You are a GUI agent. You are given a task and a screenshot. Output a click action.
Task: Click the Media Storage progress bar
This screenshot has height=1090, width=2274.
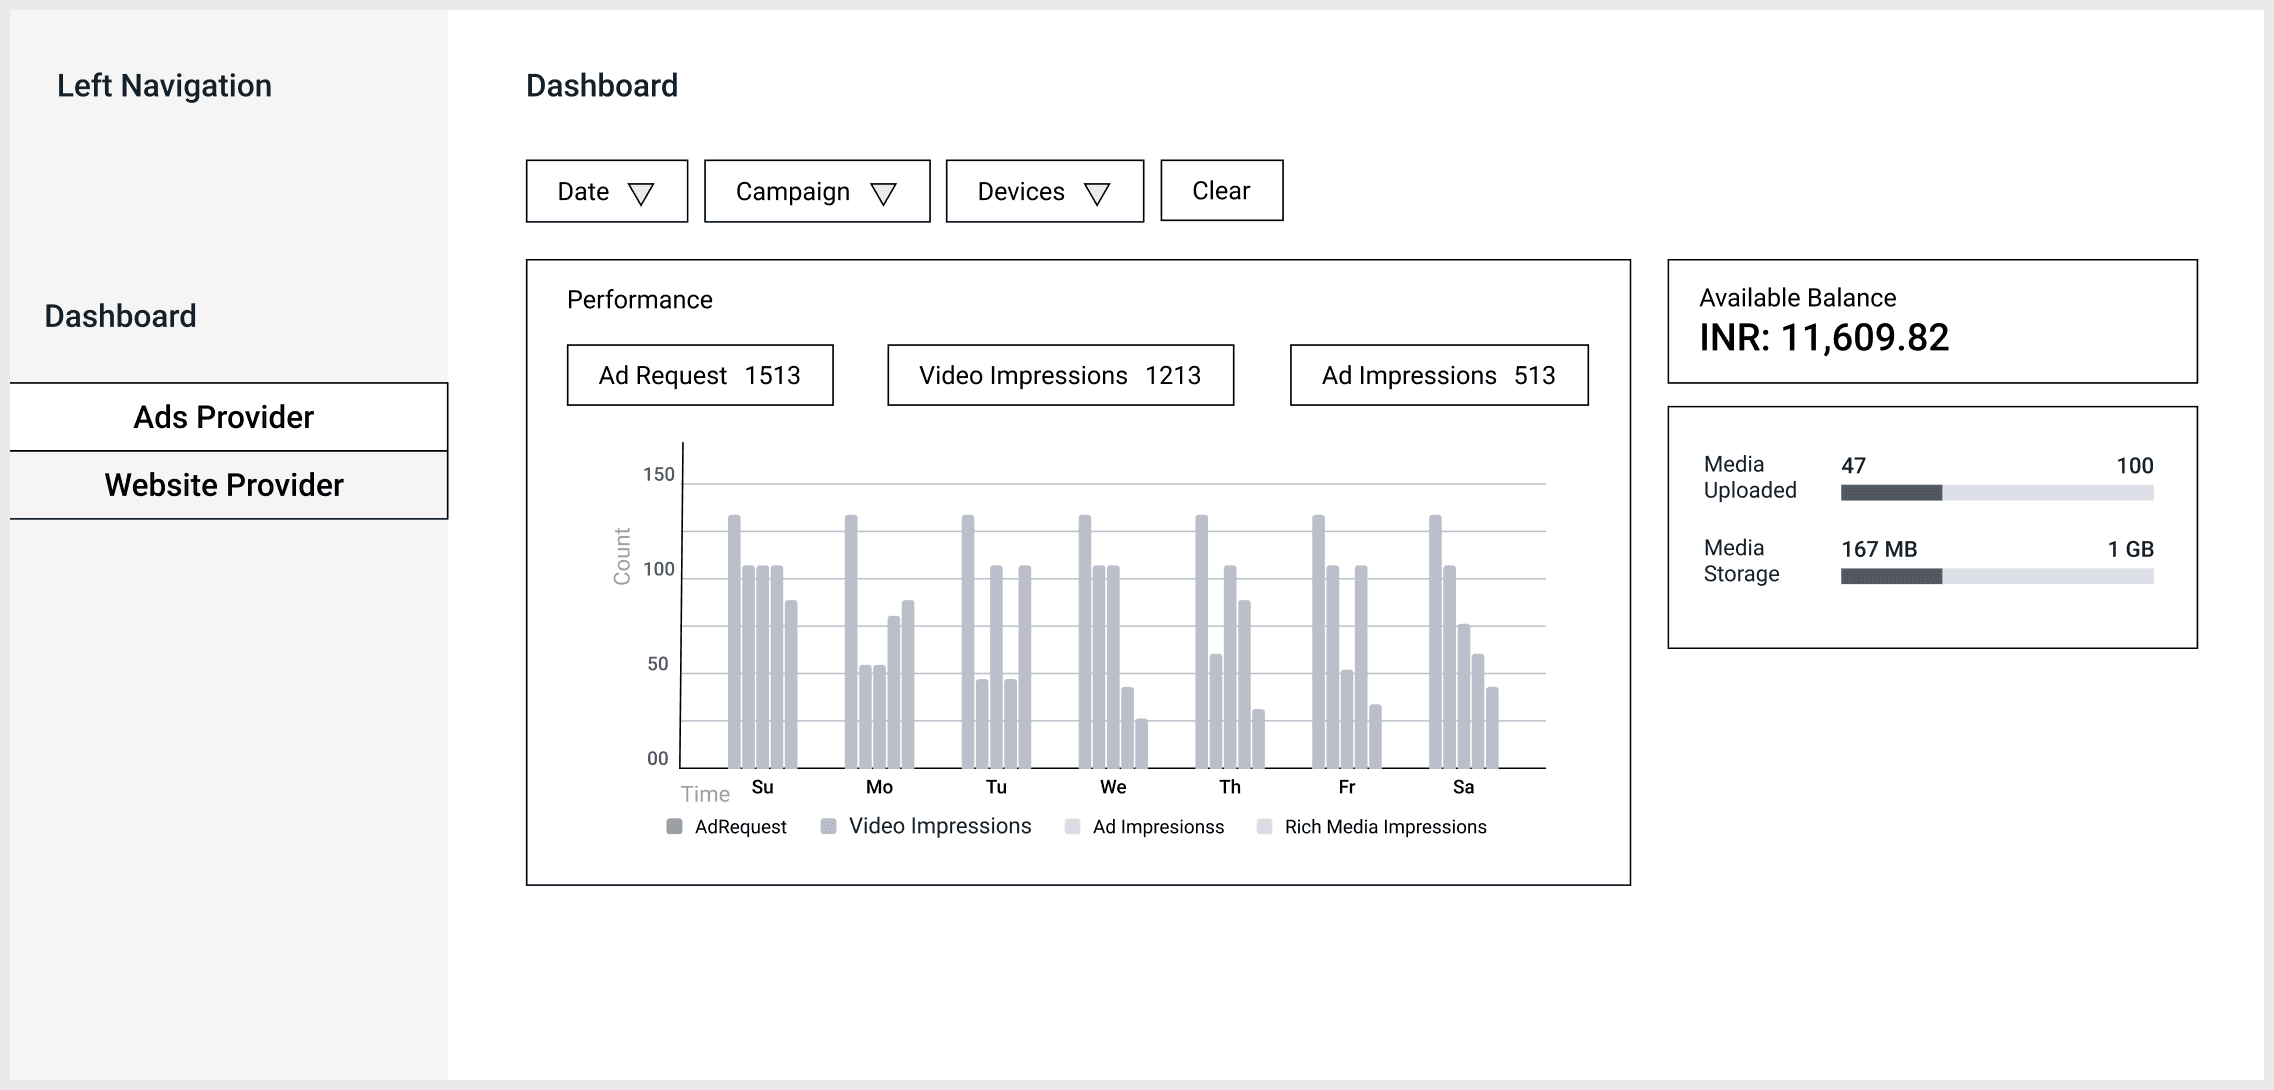point(1996,576)
